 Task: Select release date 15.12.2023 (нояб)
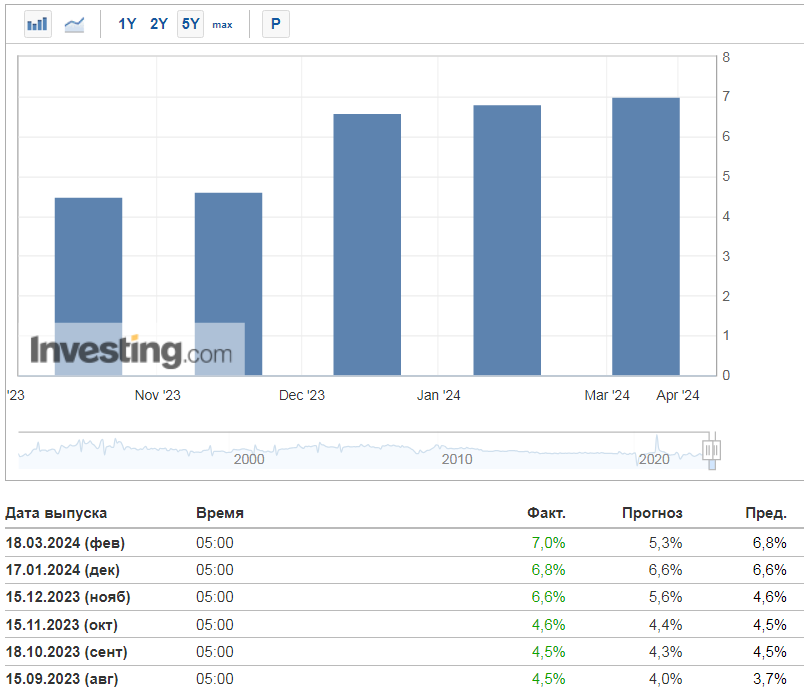point(68,597)
